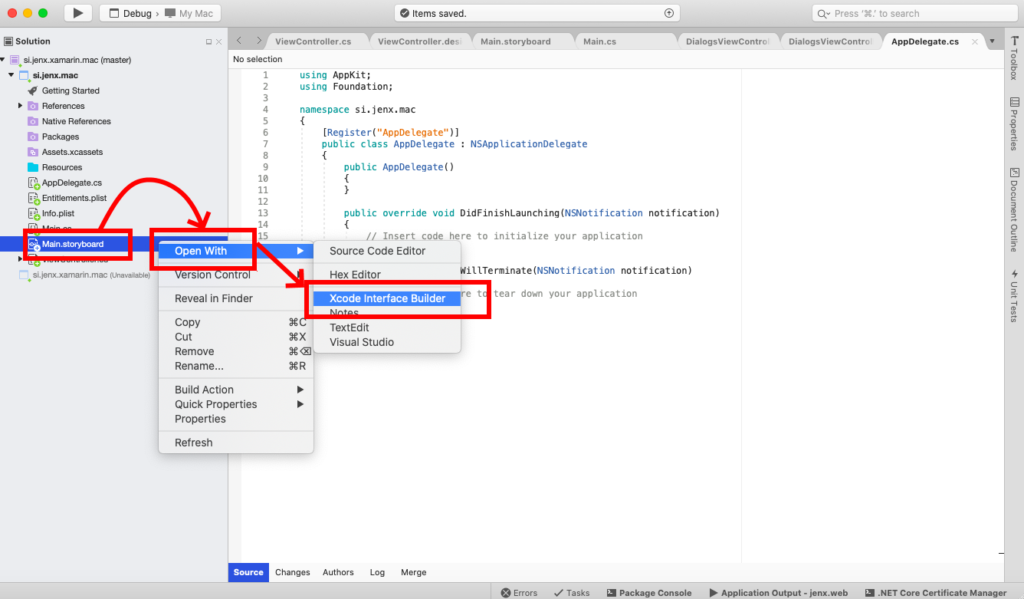Open the Document Outline side panel

1014,210
